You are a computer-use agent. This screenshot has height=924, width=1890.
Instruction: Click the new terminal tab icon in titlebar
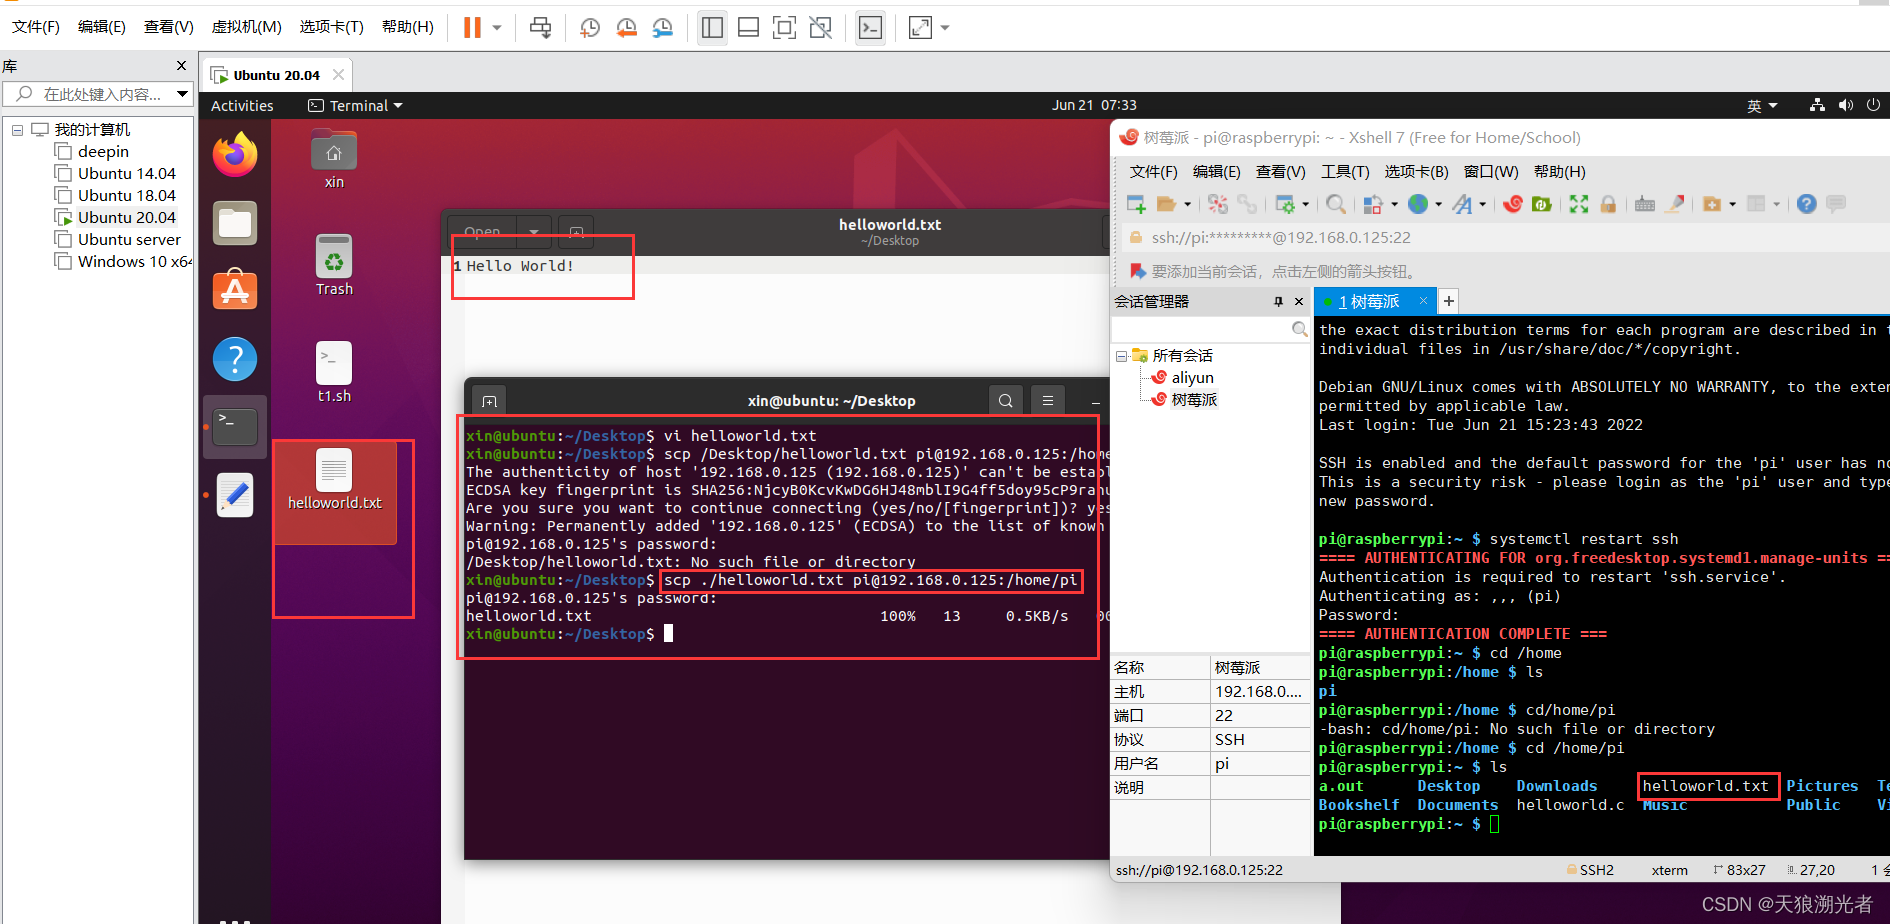point(489,401)
